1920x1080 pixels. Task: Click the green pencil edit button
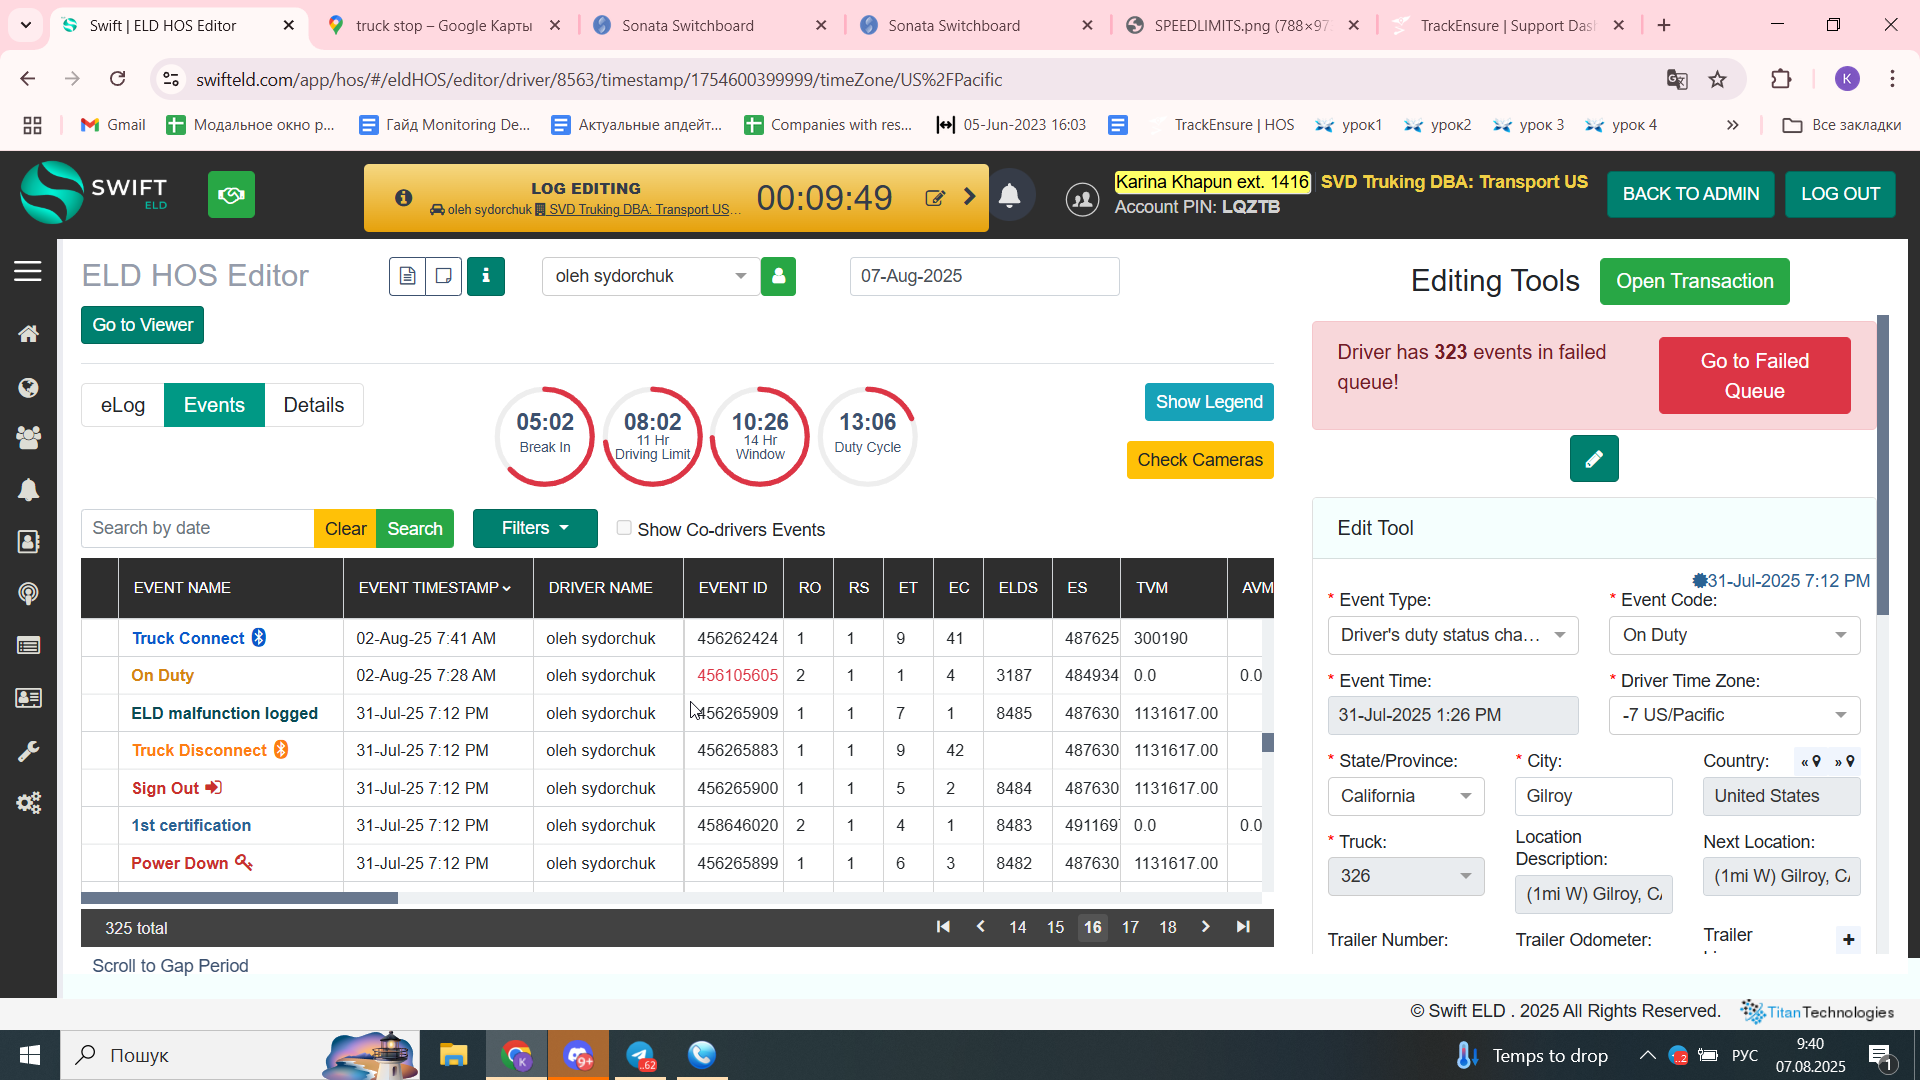[x=1594, y=459]
